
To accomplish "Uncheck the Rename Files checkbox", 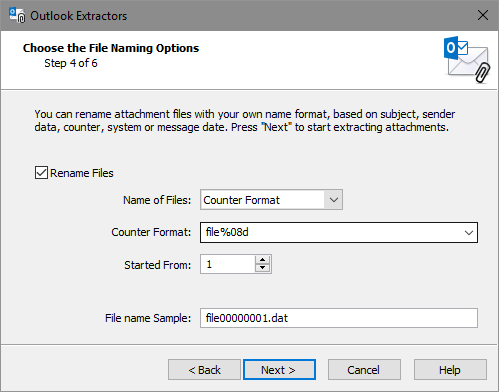I will pyautogui.click(x=41, y=173).
